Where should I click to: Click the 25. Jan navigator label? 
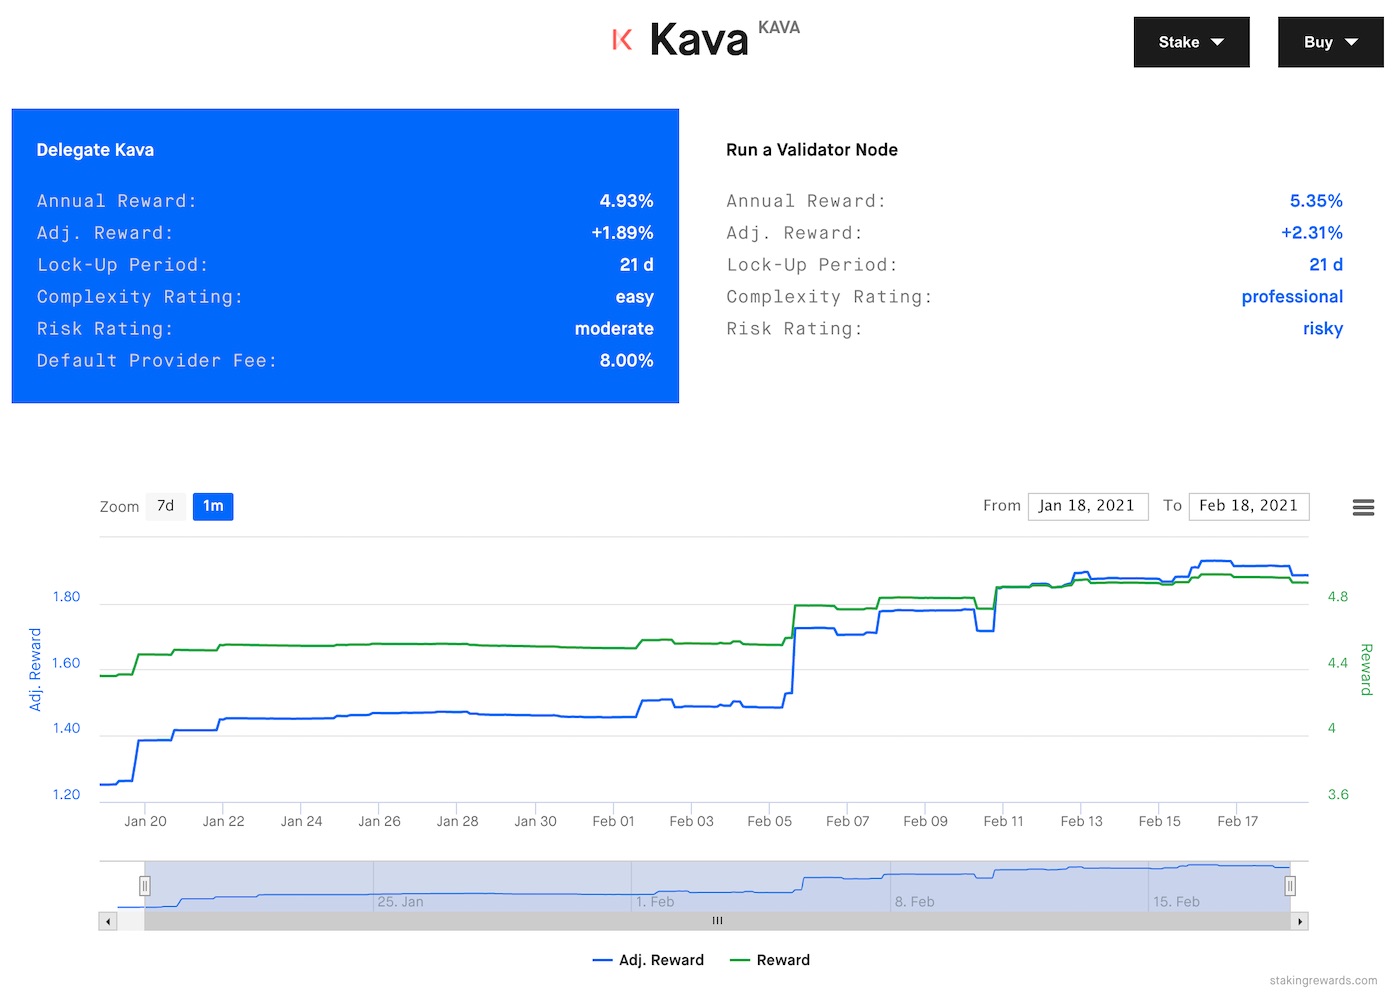(x=400, y=902)
